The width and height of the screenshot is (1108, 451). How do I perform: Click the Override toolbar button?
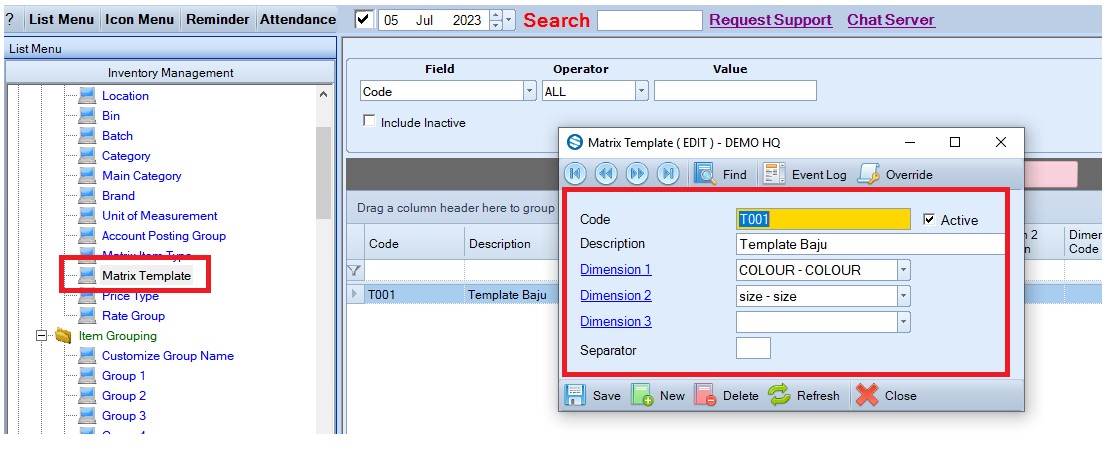pos(895,174)
